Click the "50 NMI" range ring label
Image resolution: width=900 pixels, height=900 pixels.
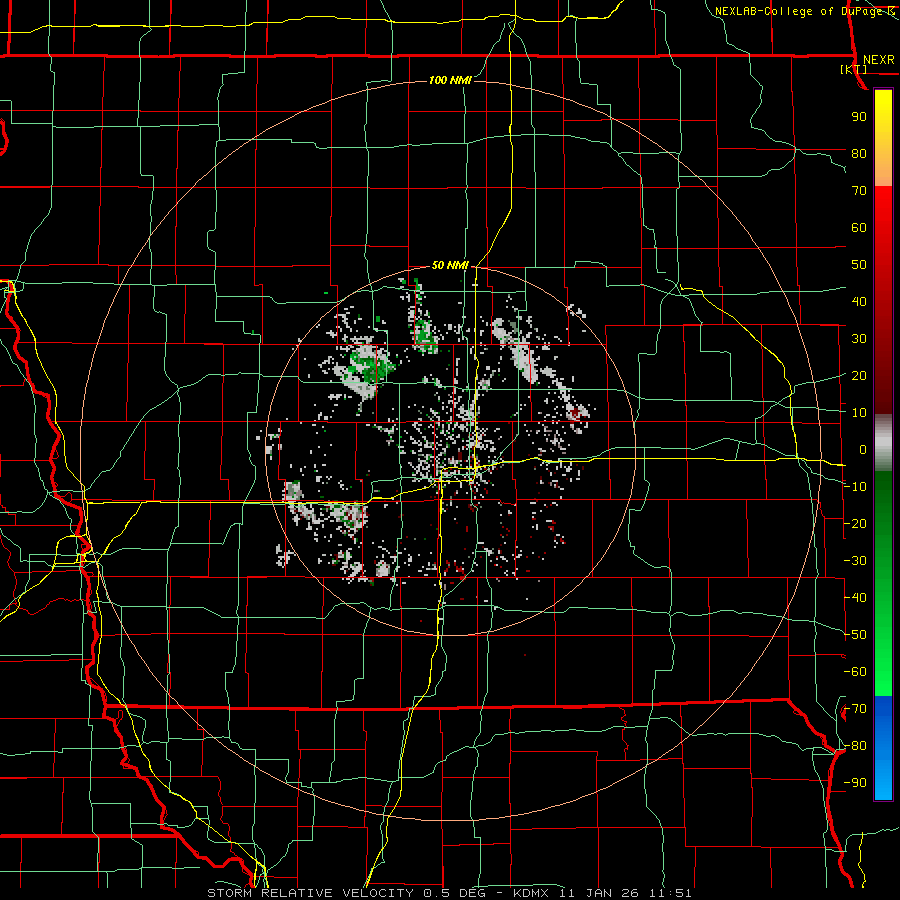[x=450, y=265]
